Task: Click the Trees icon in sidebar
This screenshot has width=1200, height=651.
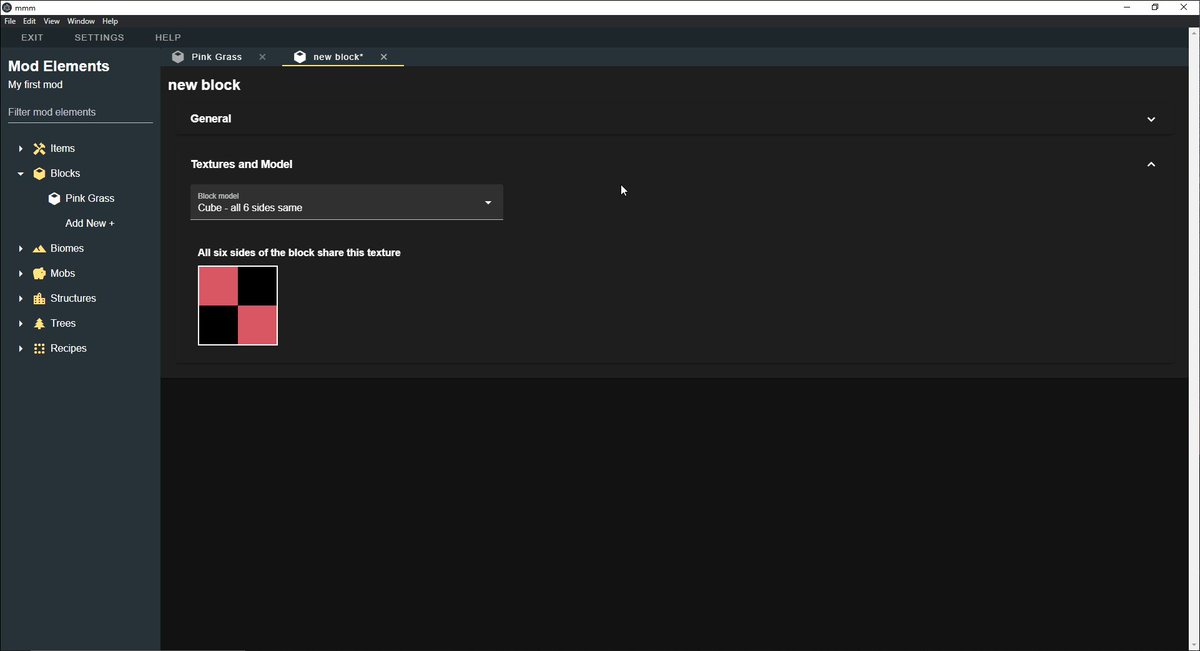Action: (x=39, y=323)
